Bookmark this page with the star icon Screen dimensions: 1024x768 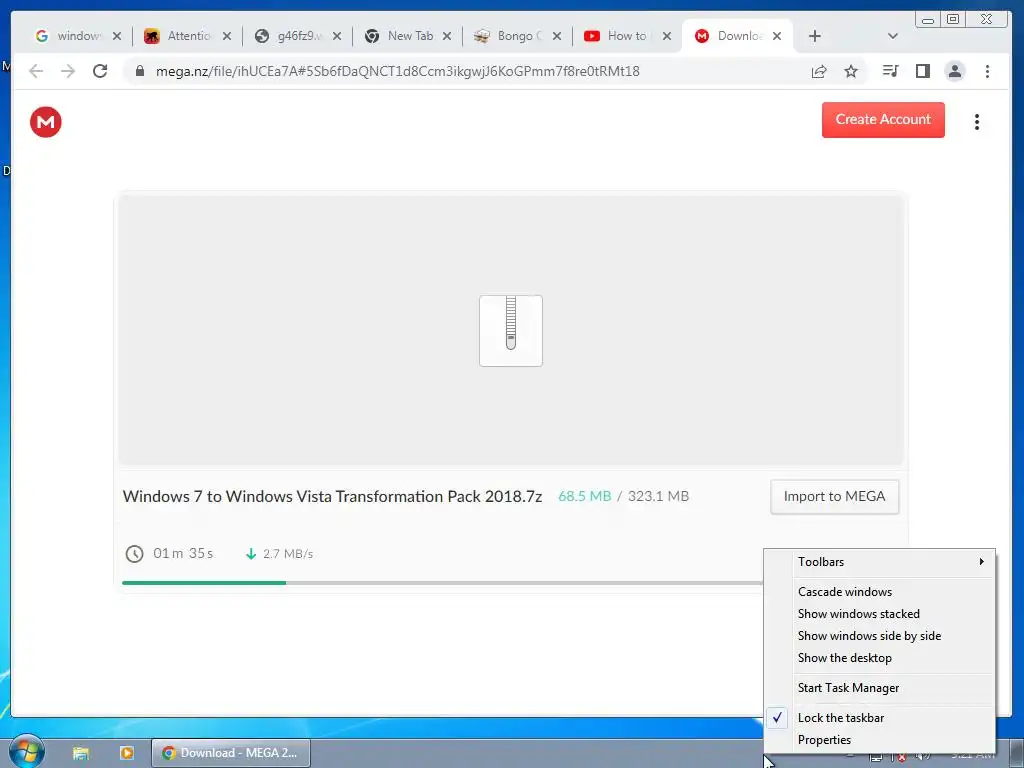pyautogui.click(x=851, y=71)
